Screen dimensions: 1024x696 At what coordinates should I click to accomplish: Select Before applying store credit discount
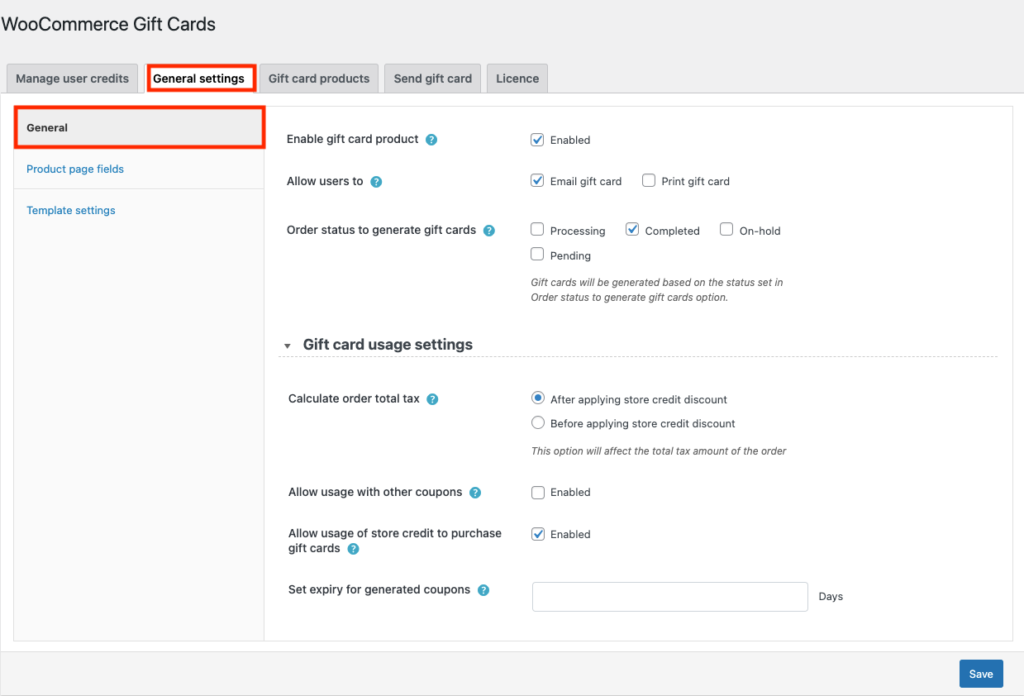[538, 423]
